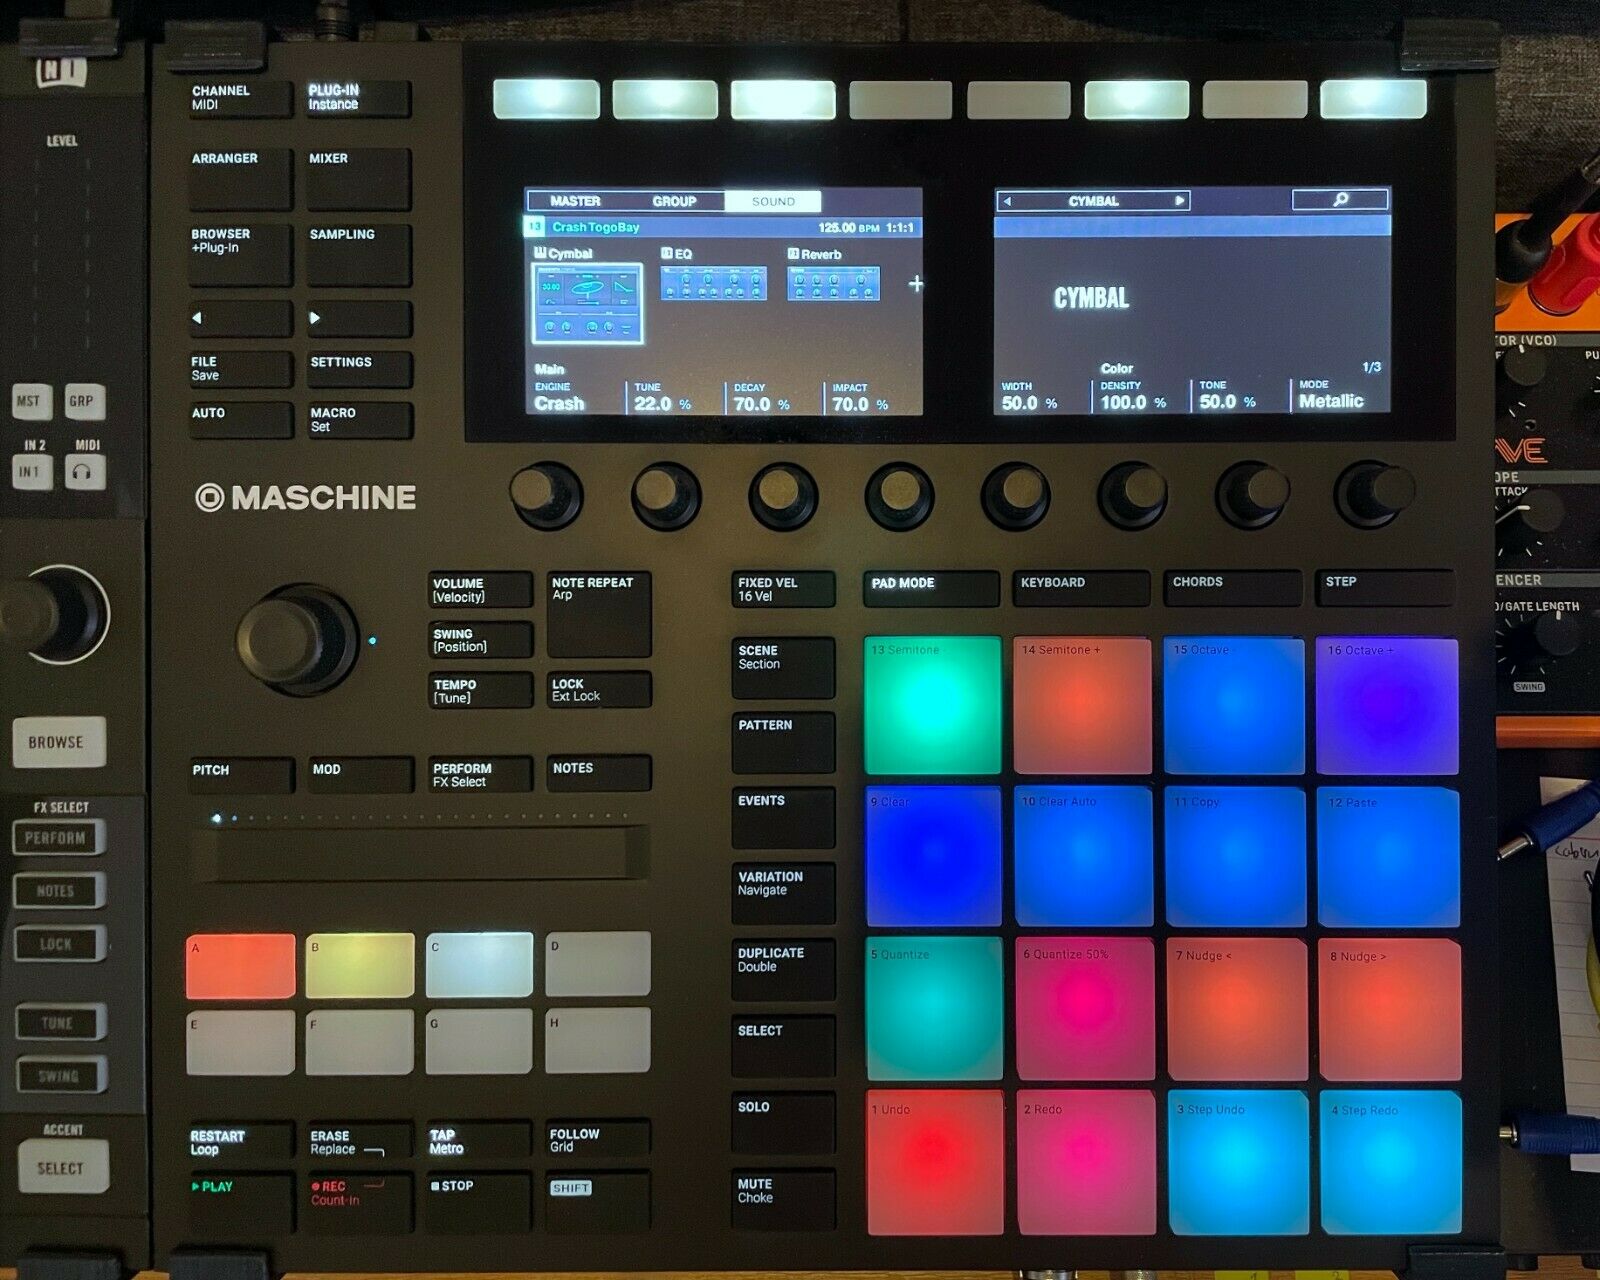This screenshot has height=1280, width=1600.
Task: Trigger pad 12 Paste
Action: coord(1389,858)
